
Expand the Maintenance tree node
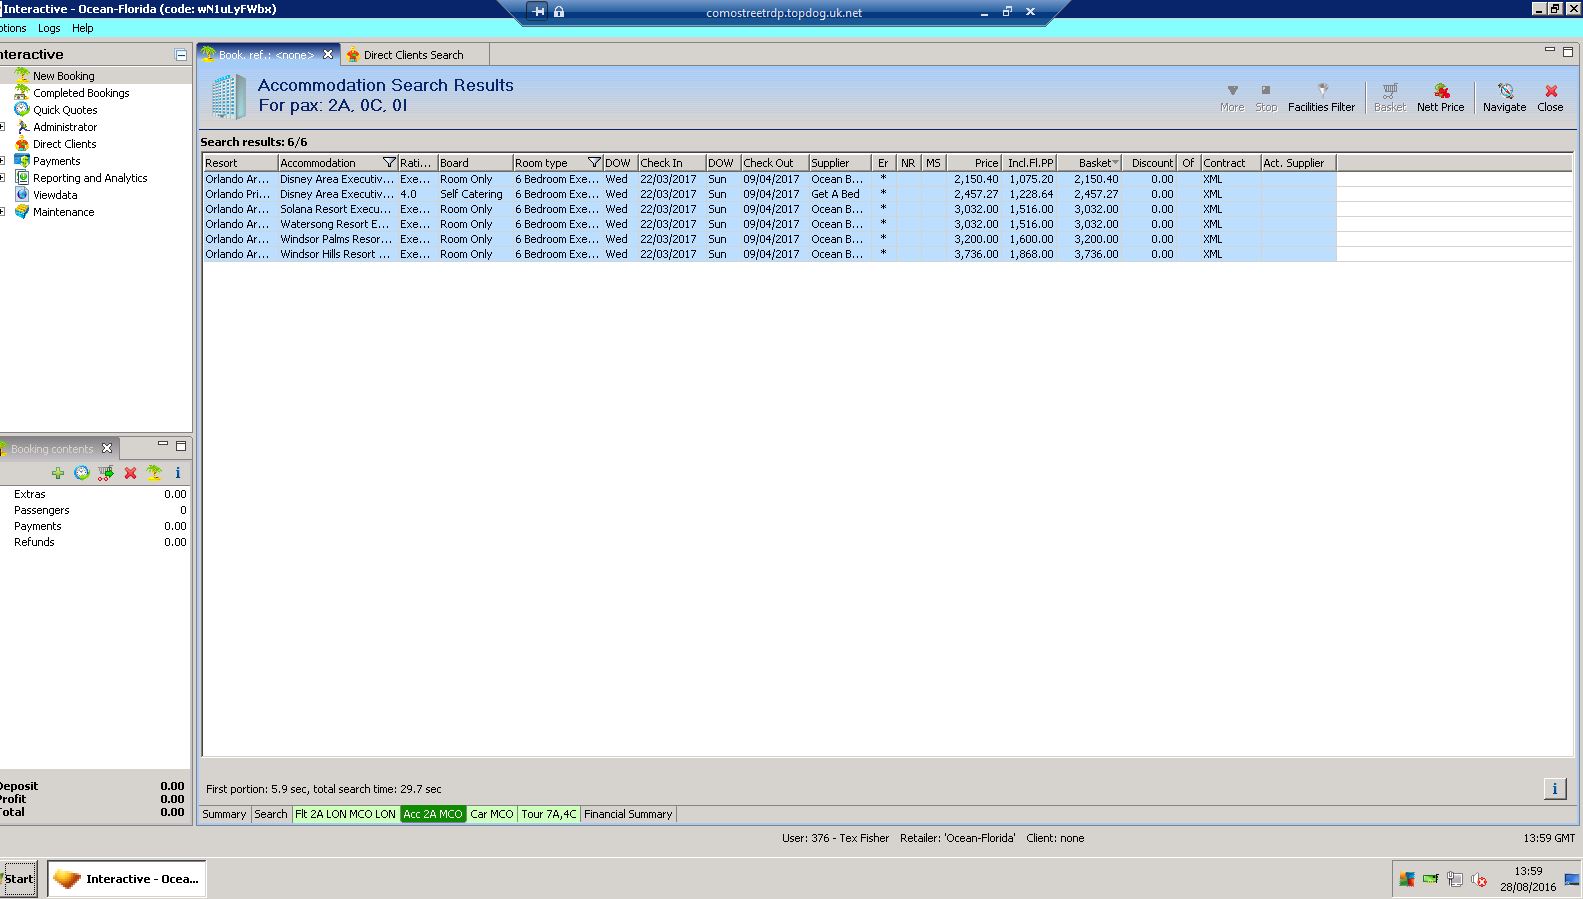(3, 212)
